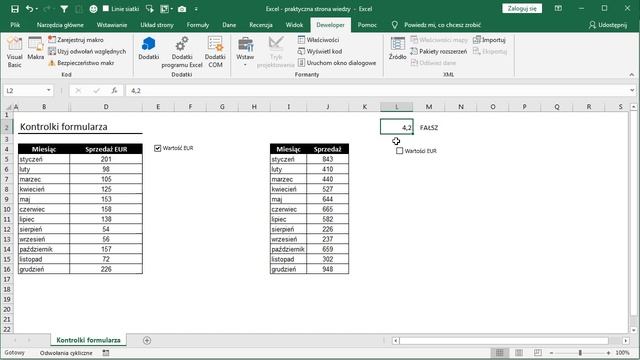
Task: Select cell with grudzień sales 948
Action: 328,269
